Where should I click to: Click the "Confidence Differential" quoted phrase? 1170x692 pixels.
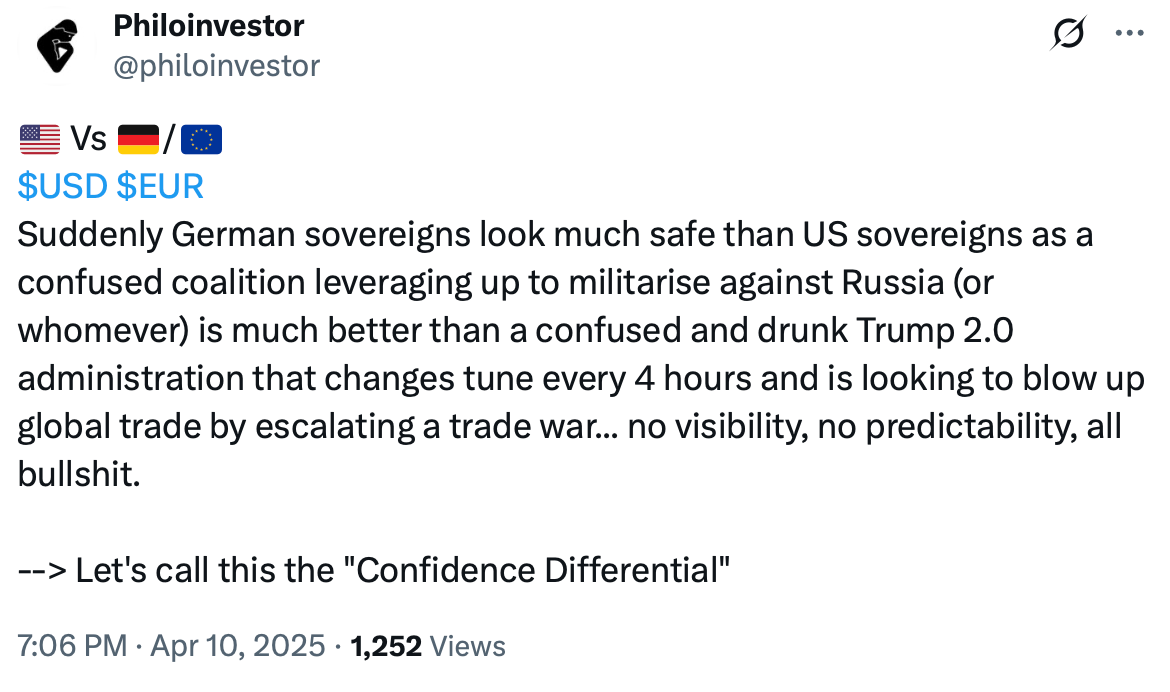[x=543, y=570]
